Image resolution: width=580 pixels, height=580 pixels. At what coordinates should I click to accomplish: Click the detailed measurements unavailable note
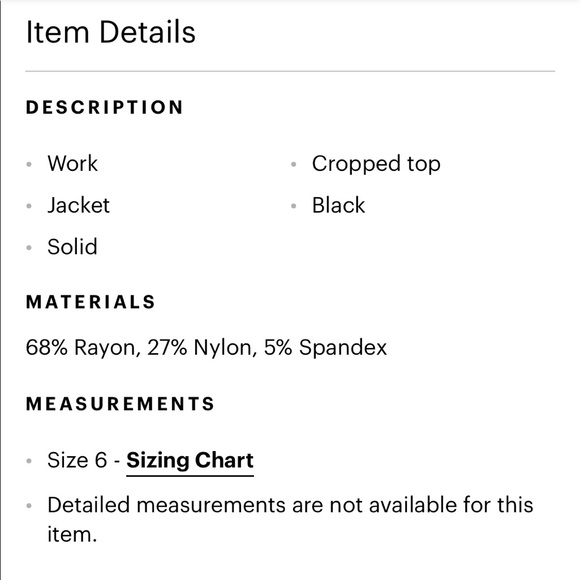pos(290,520)
